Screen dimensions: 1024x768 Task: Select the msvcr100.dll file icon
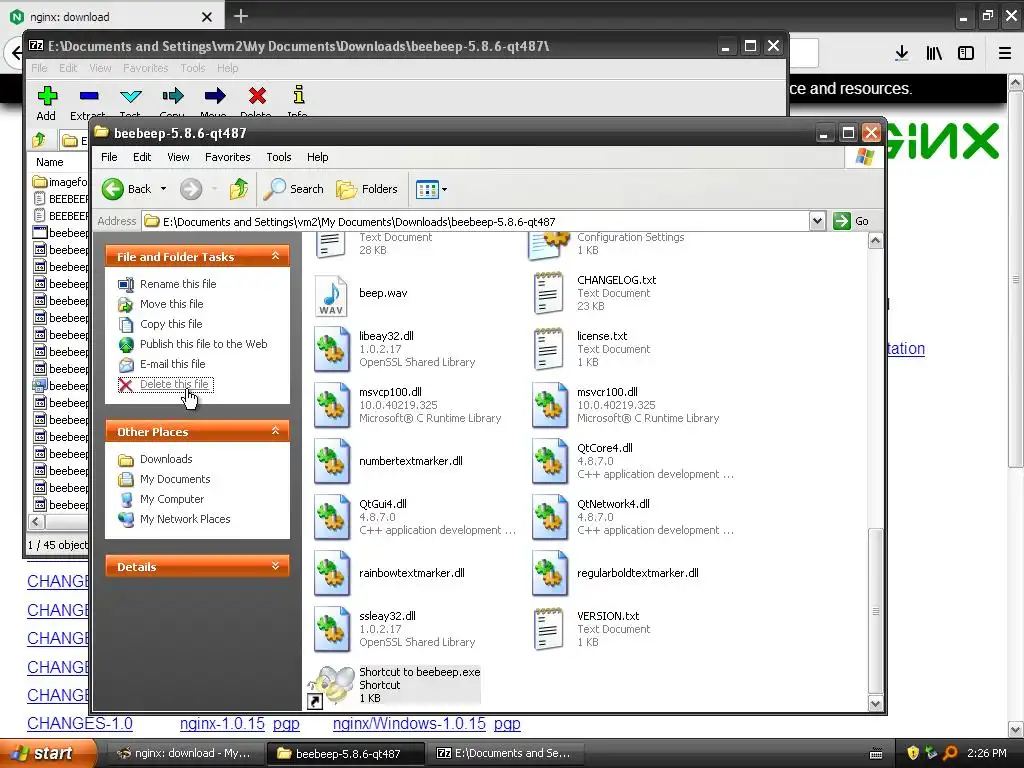point(549,406)
